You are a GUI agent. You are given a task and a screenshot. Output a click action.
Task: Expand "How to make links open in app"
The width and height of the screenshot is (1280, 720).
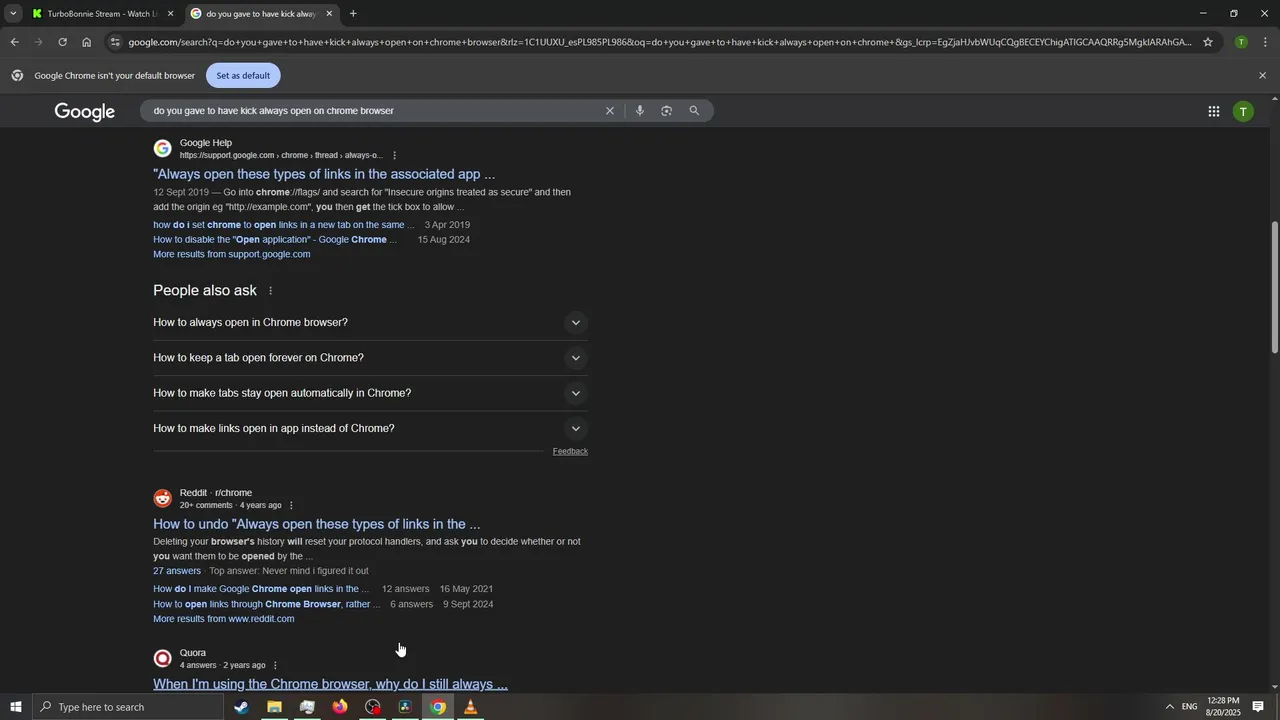click(x=370, y=428)
